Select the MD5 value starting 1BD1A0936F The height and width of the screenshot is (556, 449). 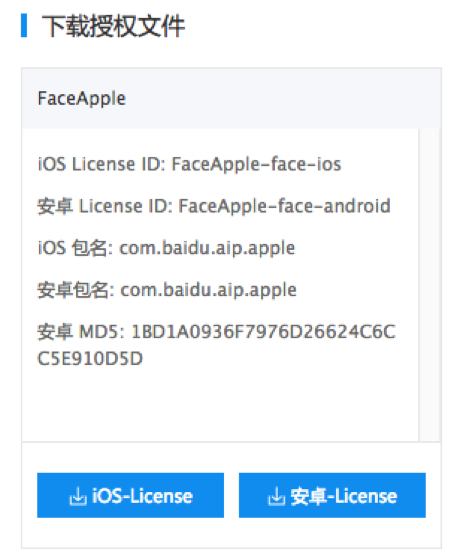click(263, 332)
